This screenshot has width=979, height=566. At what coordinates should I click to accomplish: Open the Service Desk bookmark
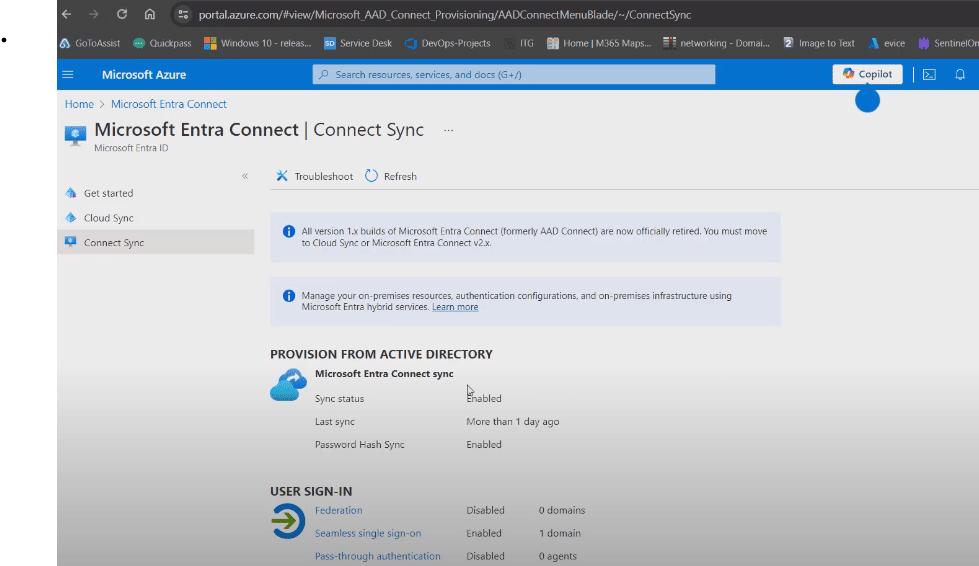pos(357,43)
